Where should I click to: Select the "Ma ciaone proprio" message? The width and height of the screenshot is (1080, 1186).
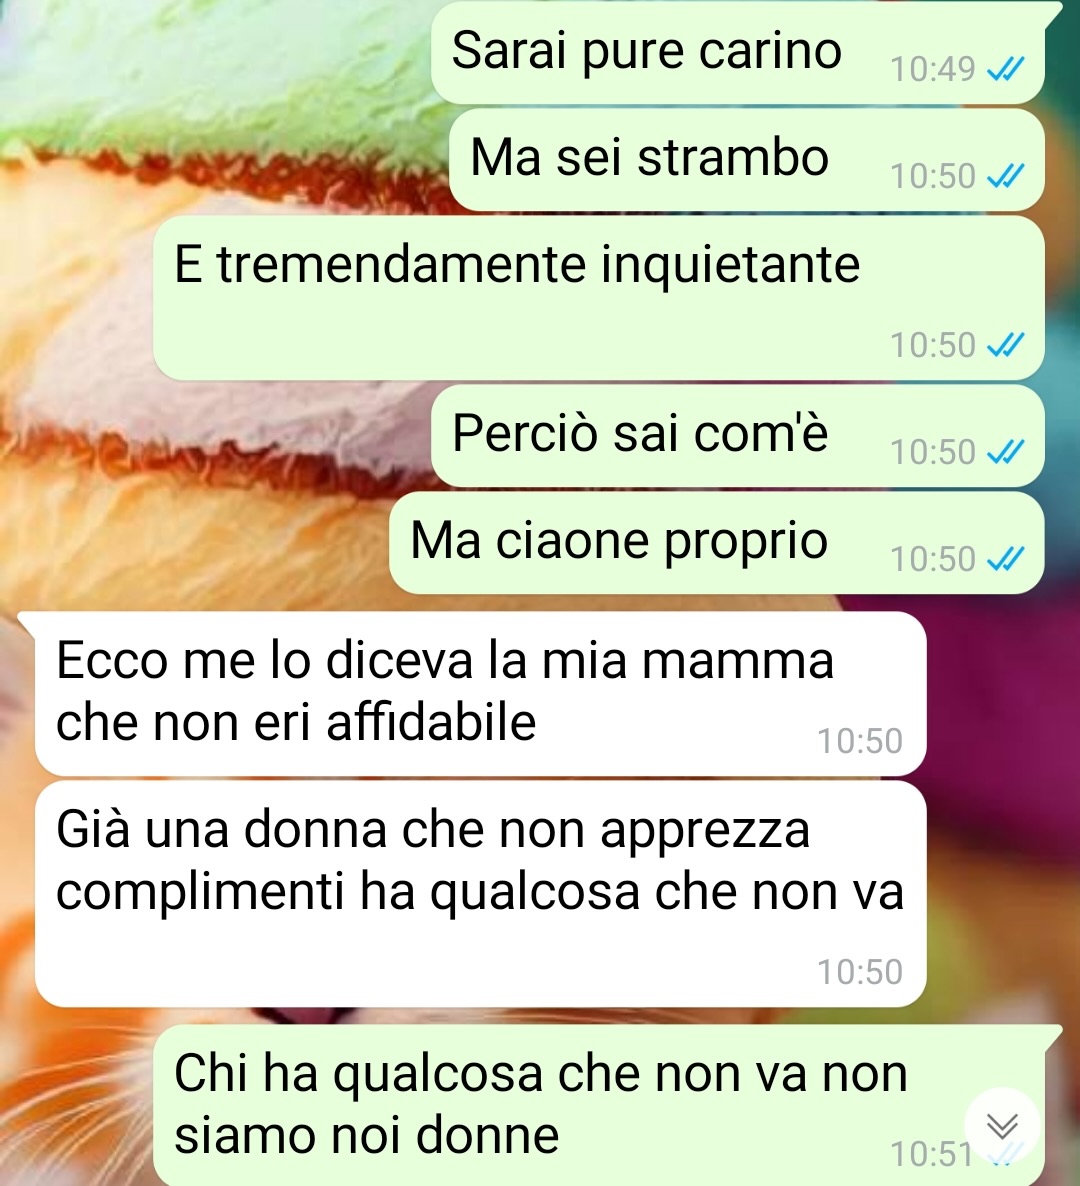[717, 543]
